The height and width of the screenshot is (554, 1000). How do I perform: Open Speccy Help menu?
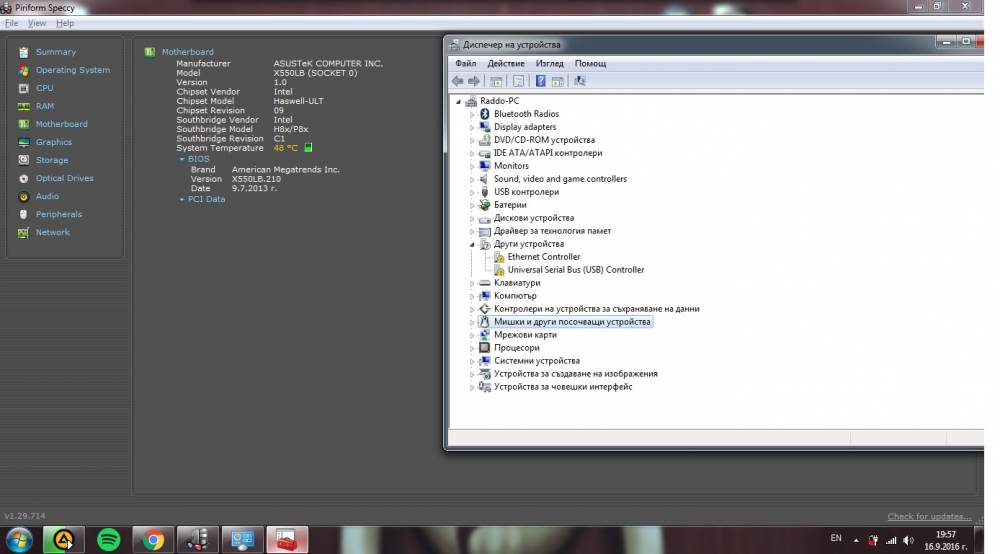pos(64,24)
